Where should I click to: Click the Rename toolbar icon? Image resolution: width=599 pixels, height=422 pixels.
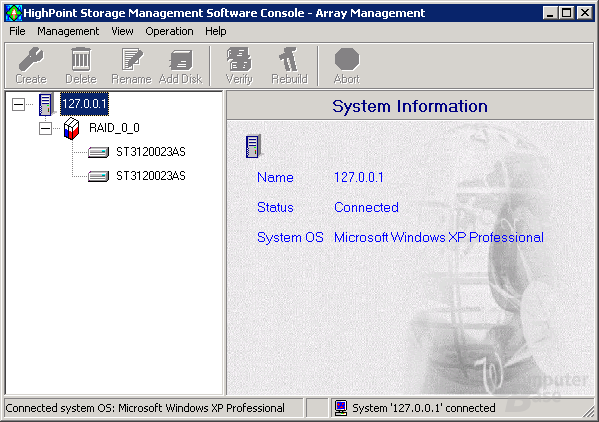[132, 59]
